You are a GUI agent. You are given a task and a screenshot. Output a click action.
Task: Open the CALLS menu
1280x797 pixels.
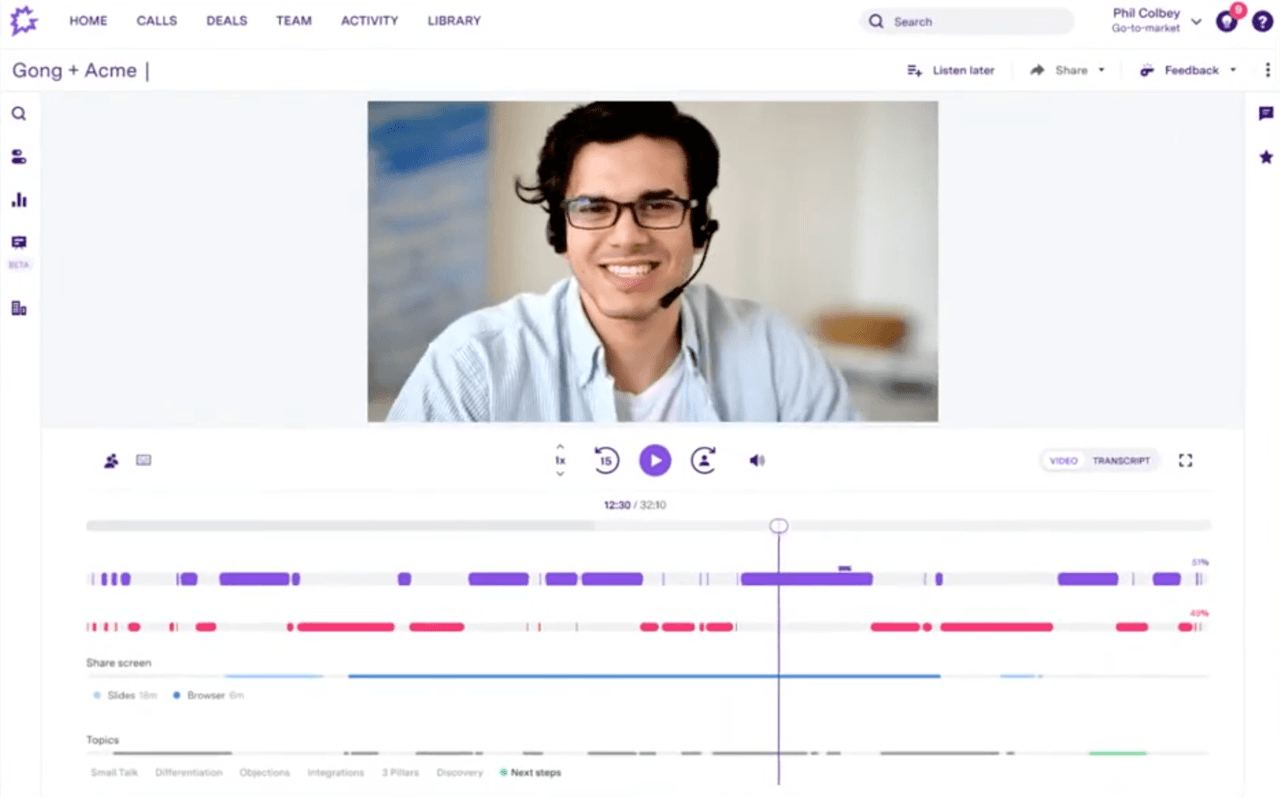click(157, 20)
